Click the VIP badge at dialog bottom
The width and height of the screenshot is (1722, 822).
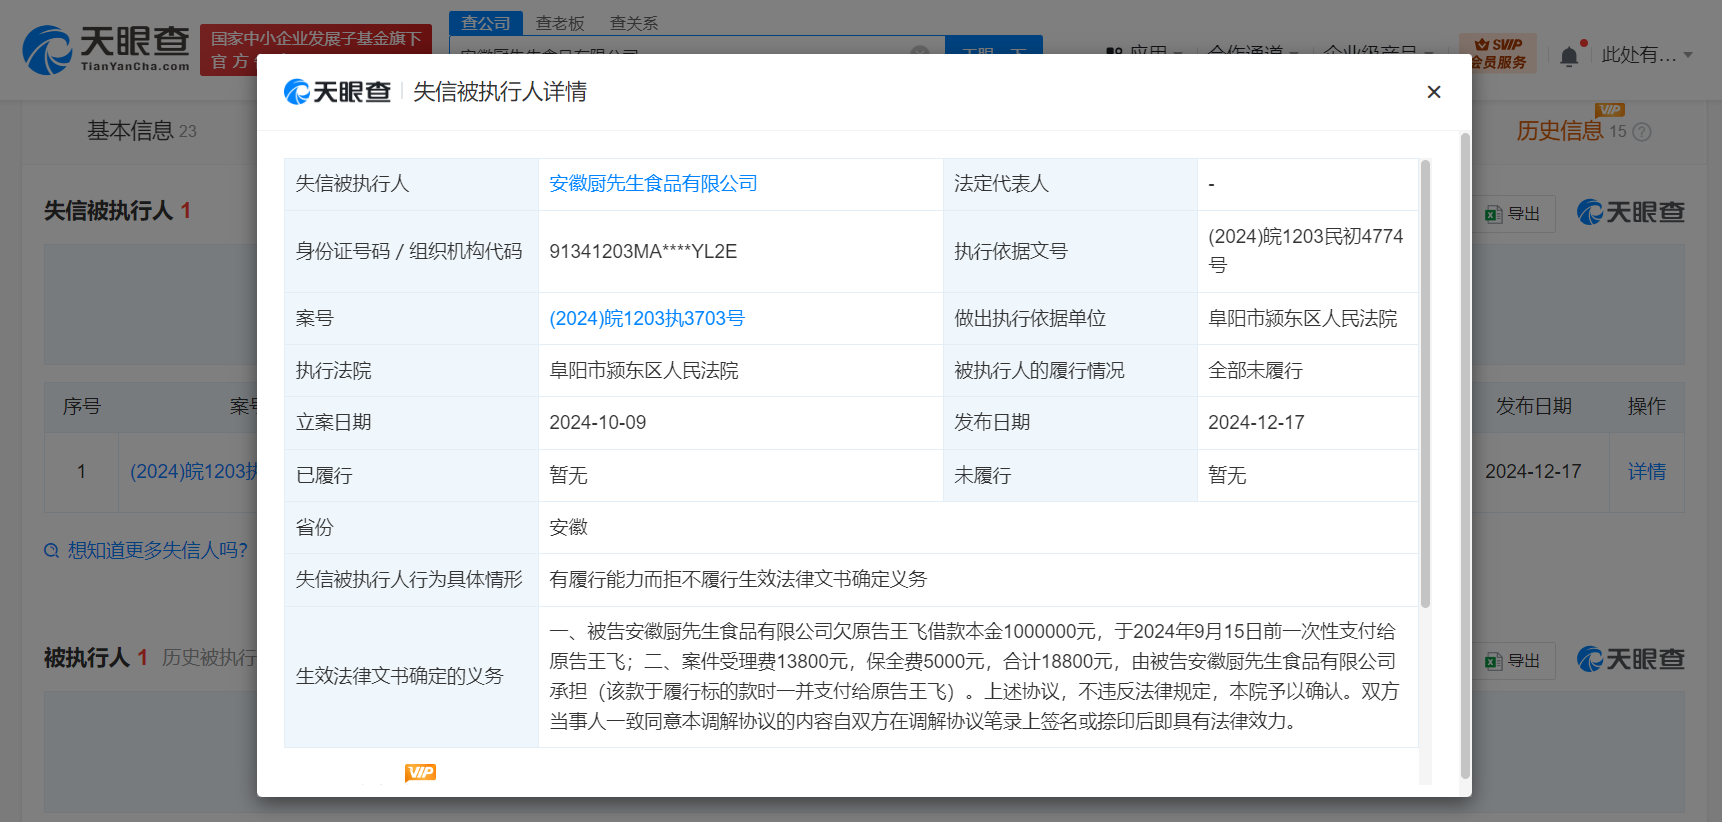[420, 772]
